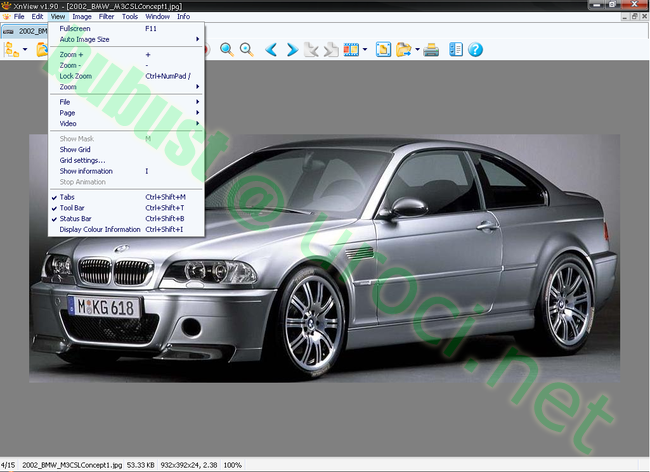Expand the Video submenu
650x472 pixels.
[126, 123]
